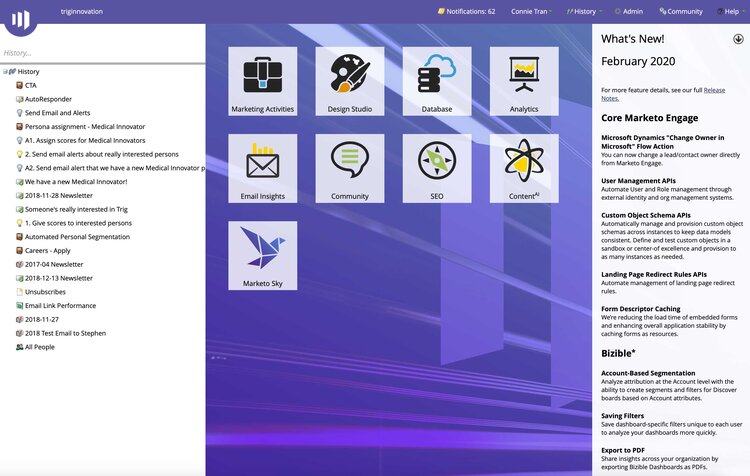Screen dimensions: 750x476
Task: Click the Saving Filters heading
Action: (622, 416)
